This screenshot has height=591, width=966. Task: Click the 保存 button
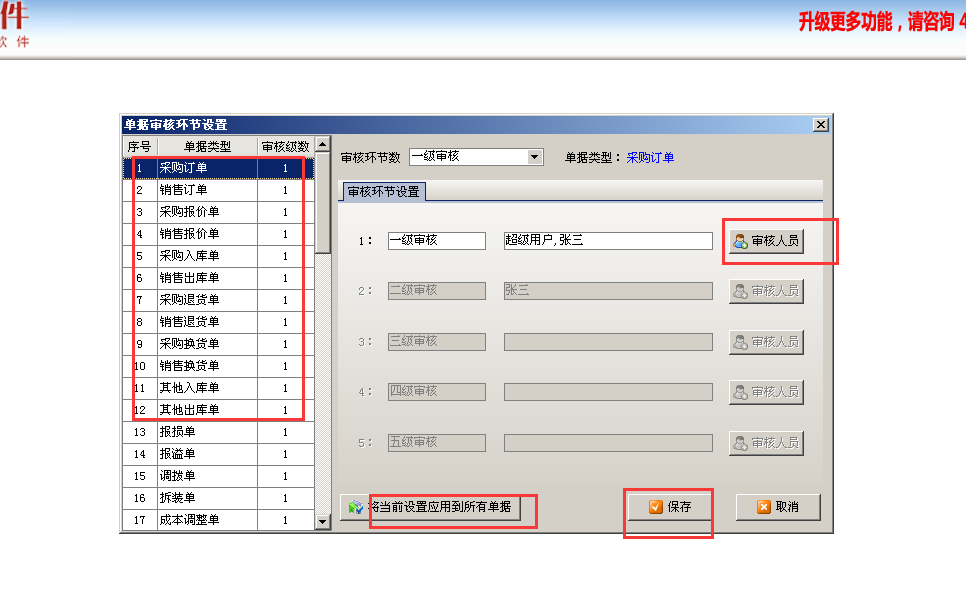tap(670, 507)
